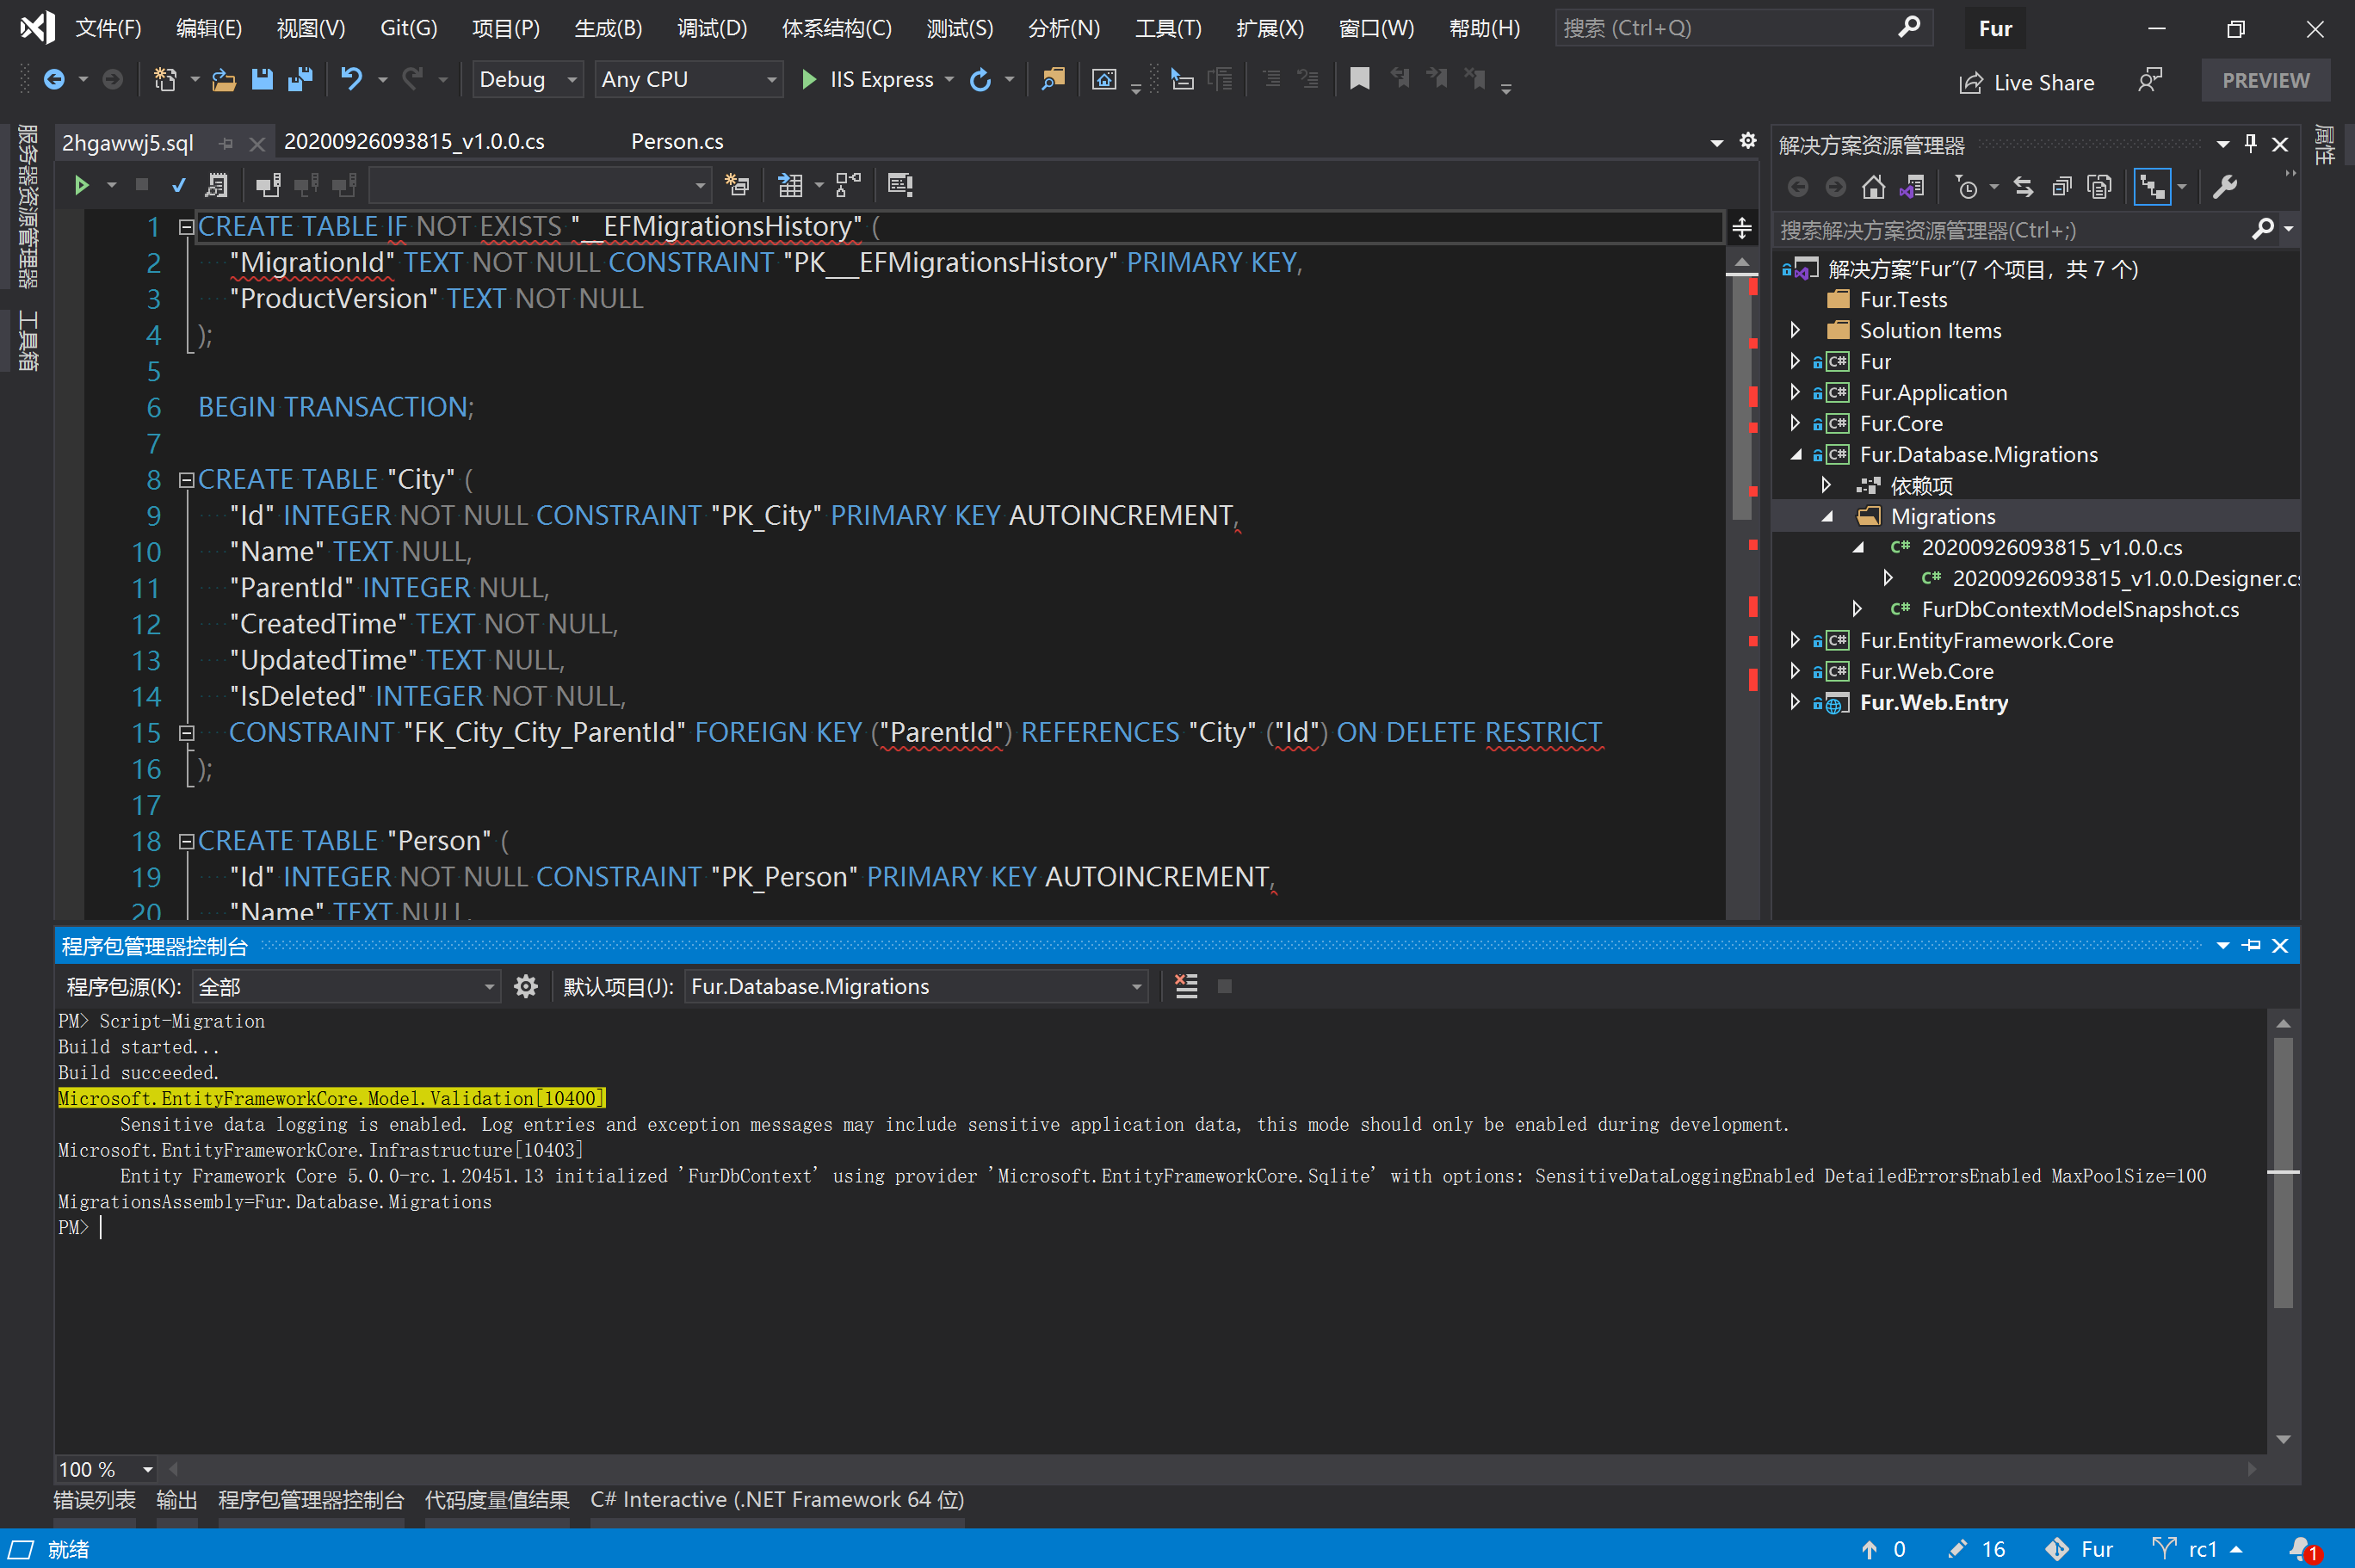Expand the Fur.Core project node

click(1795, 423)
